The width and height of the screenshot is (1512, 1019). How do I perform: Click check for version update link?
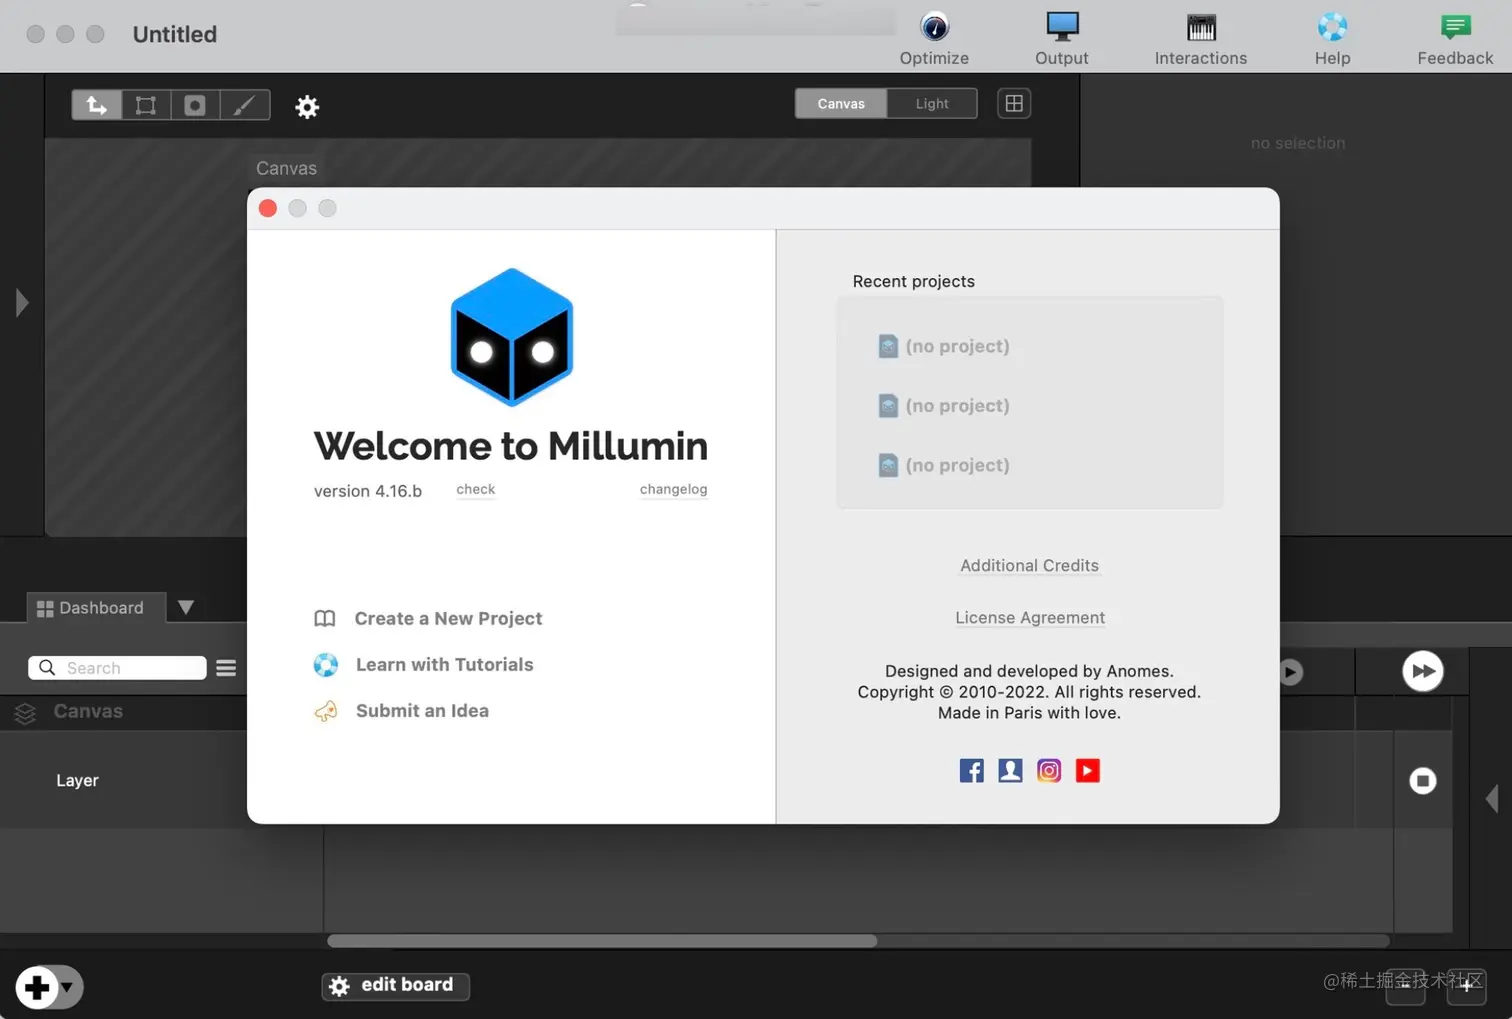point(475,490)
